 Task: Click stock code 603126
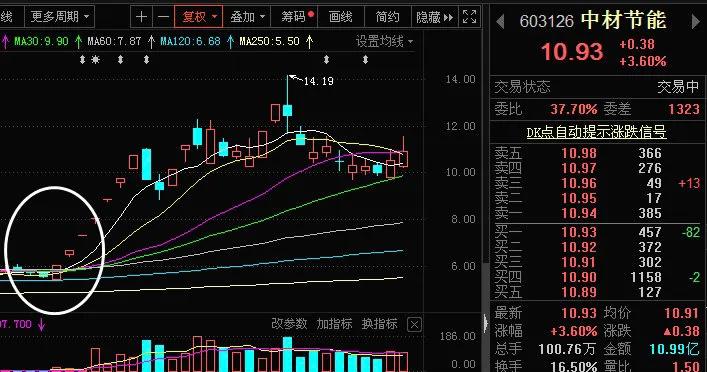pos(546,21)
